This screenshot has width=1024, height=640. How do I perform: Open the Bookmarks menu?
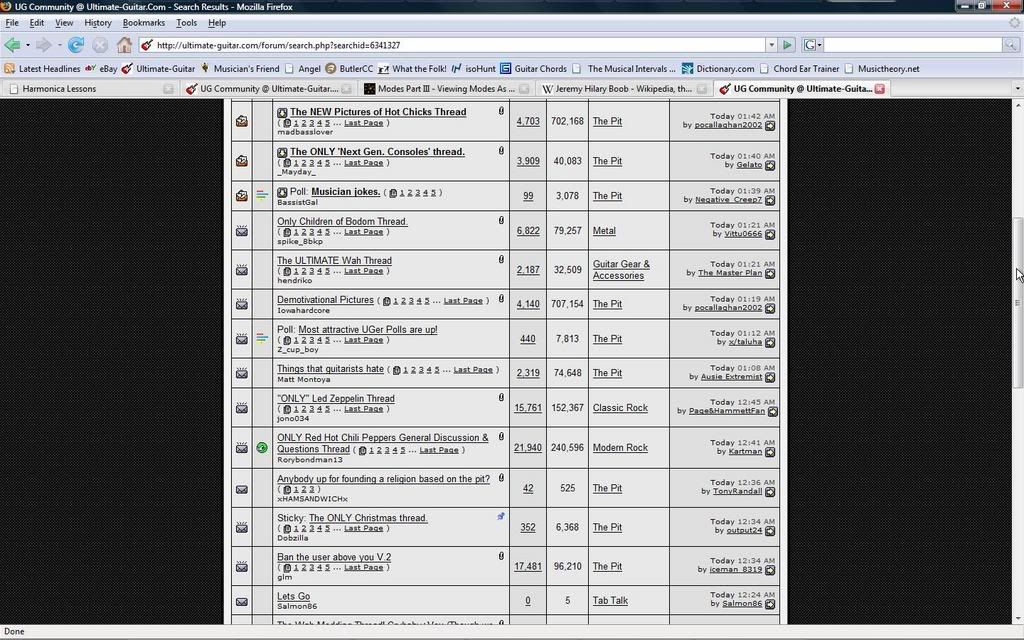tap(144, 23)
